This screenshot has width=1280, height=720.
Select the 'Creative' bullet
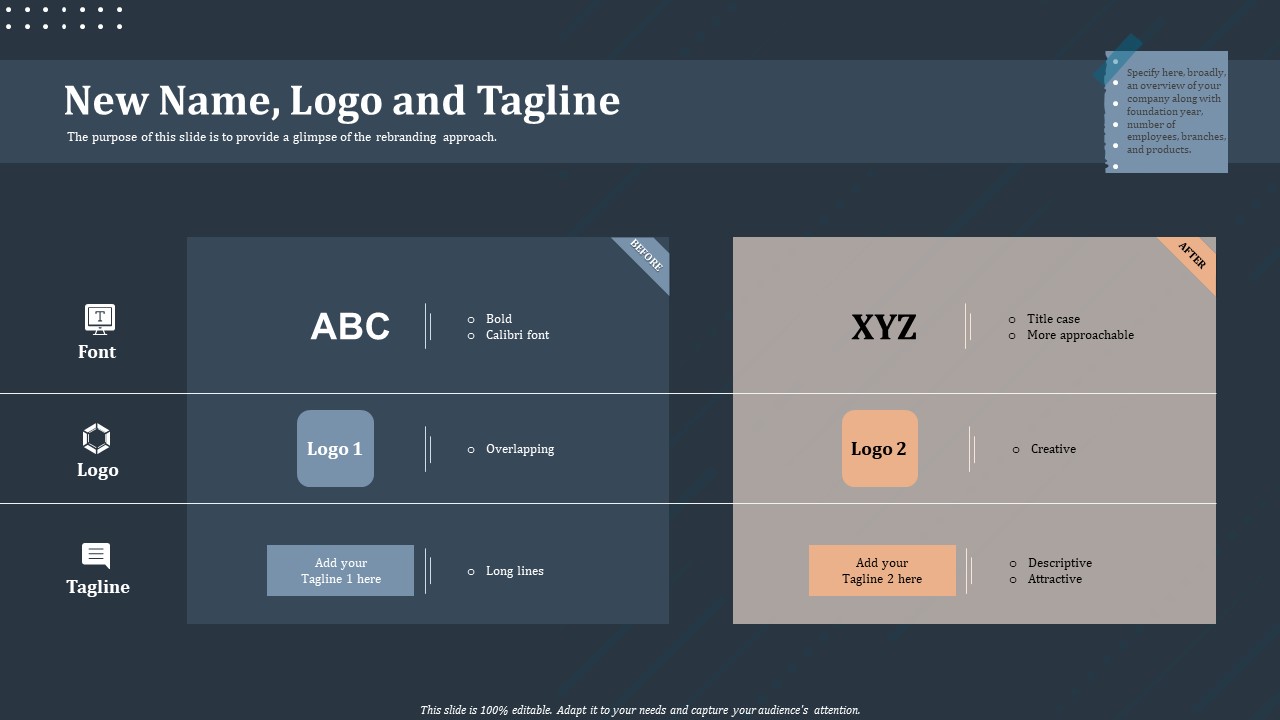click(x=1054, y=449)
